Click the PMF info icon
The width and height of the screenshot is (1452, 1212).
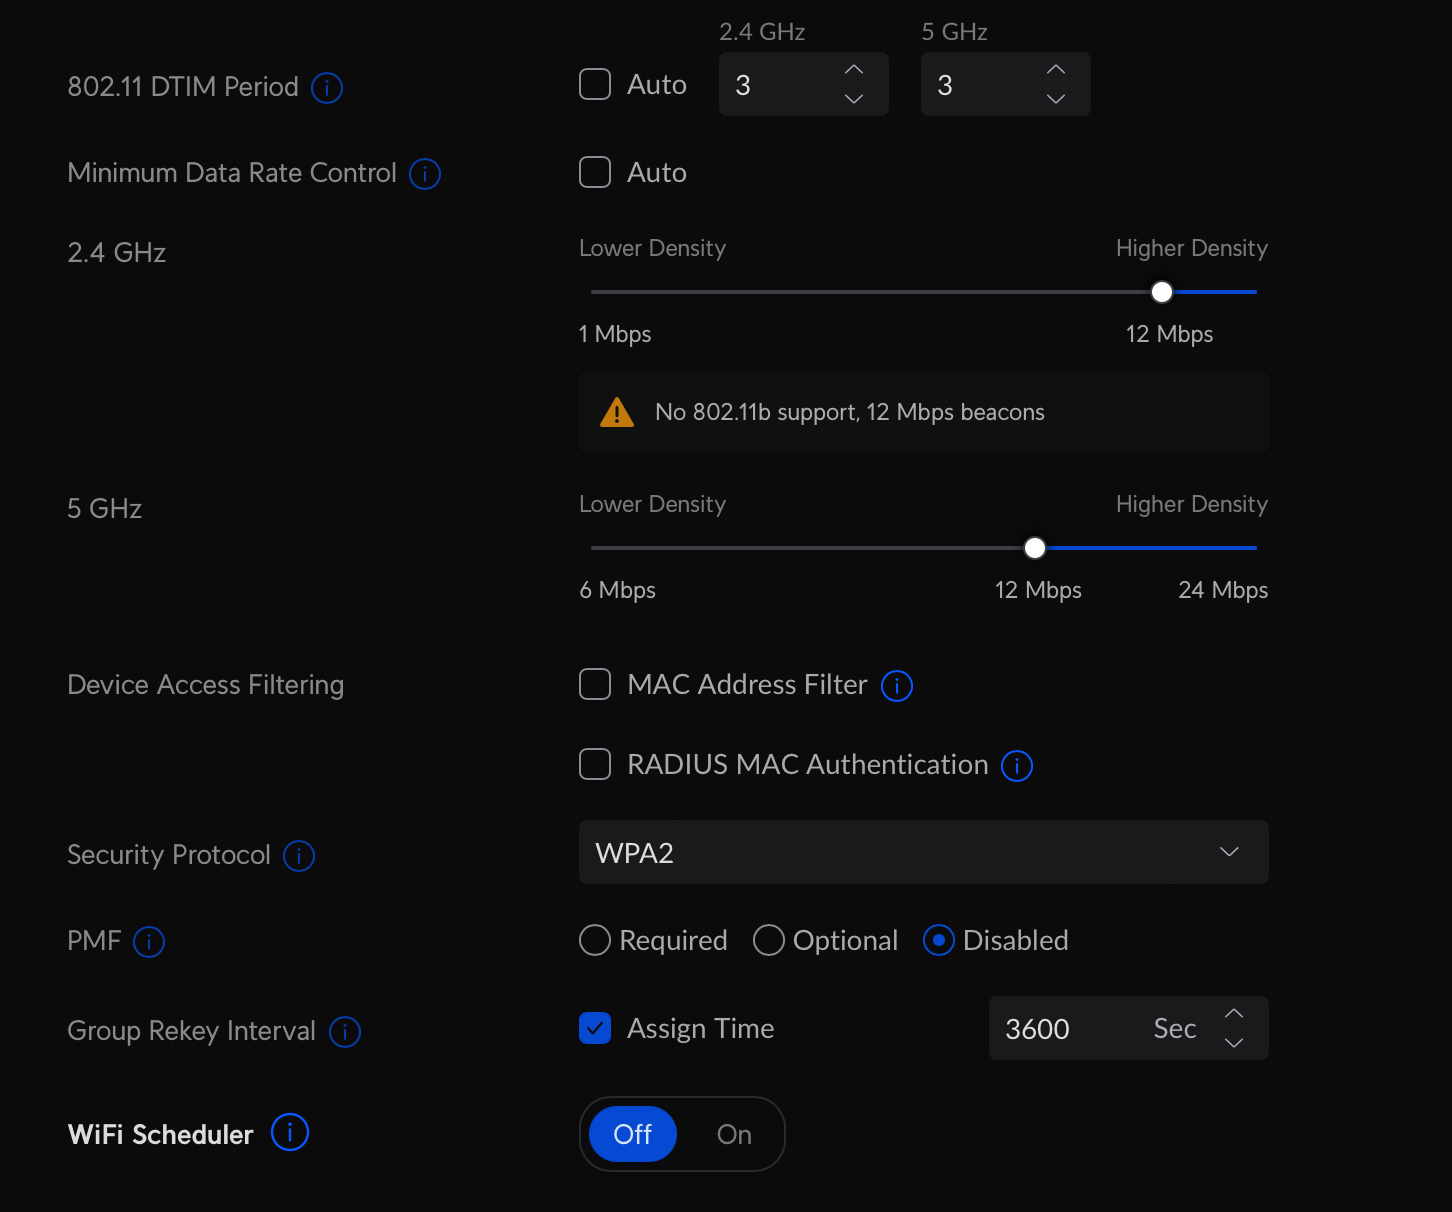coord(149,941)
